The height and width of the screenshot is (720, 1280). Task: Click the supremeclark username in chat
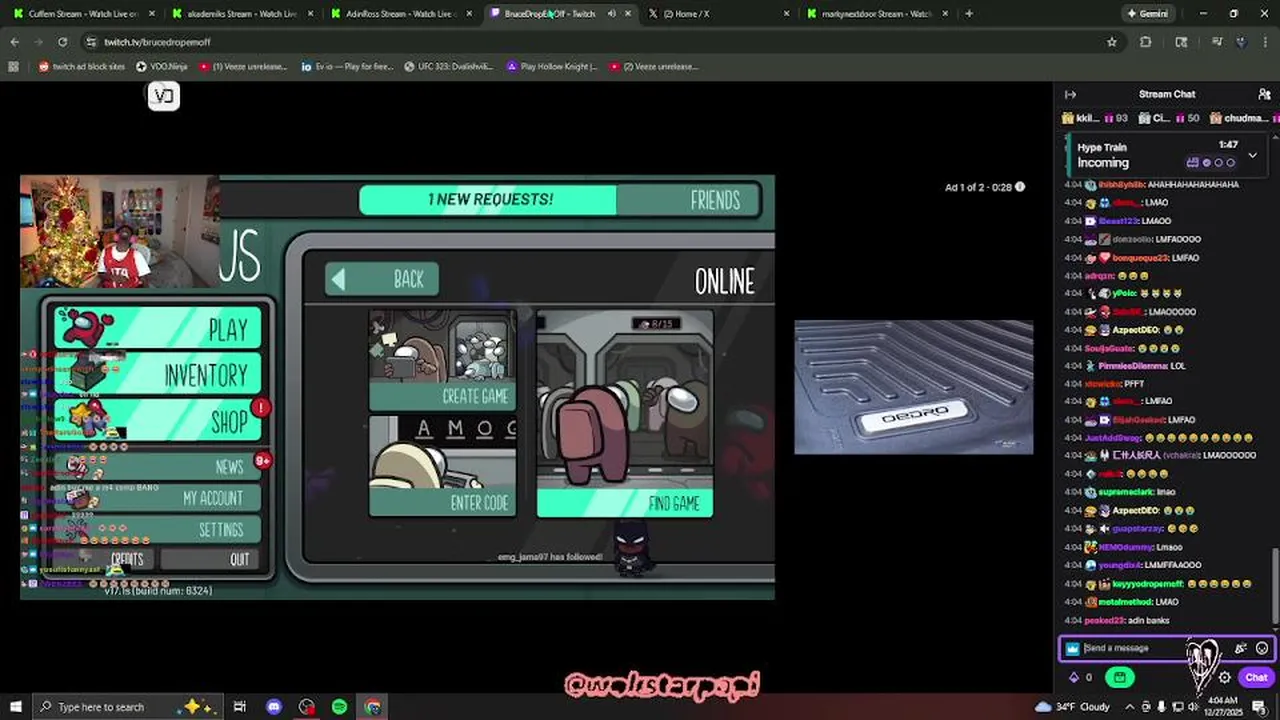[1126, 492]
